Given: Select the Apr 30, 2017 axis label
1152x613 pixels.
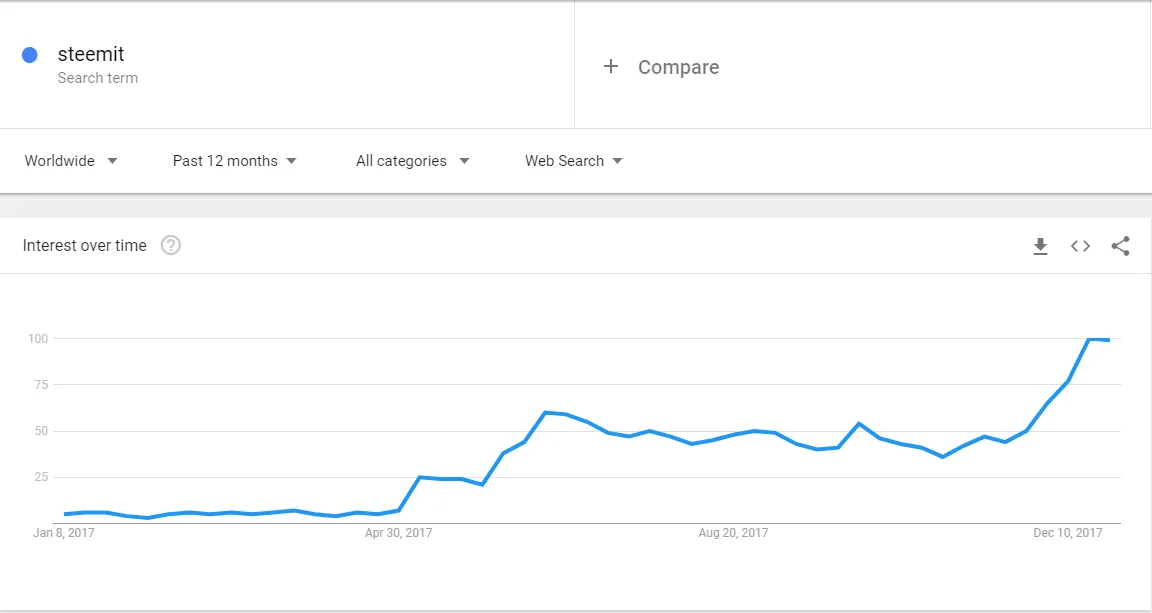Looking at the screenshot, I should (398, 533).
